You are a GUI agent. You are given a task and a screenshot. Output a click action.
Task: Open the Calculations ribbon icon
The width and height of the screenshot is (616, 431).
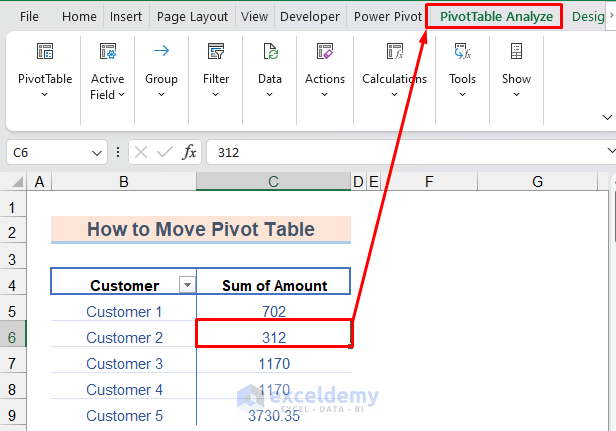point(394,52)
